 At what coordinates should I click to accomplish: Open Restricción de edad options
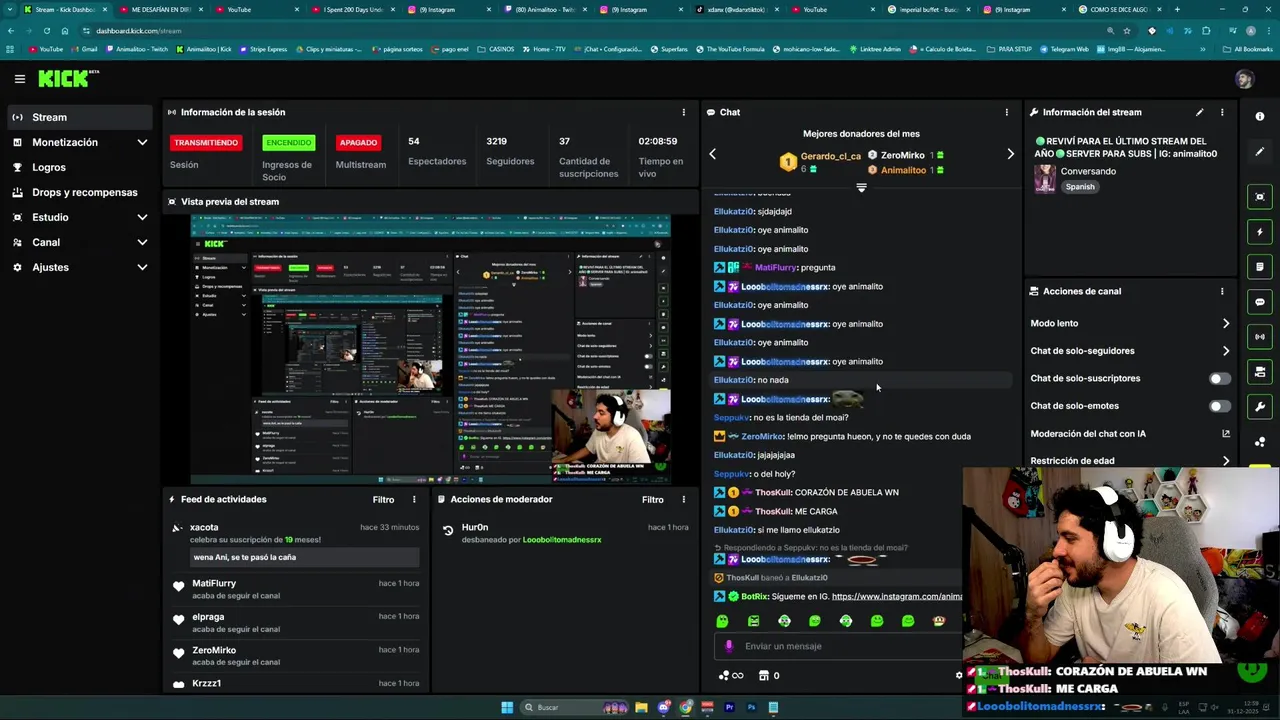coord(1131,461)
